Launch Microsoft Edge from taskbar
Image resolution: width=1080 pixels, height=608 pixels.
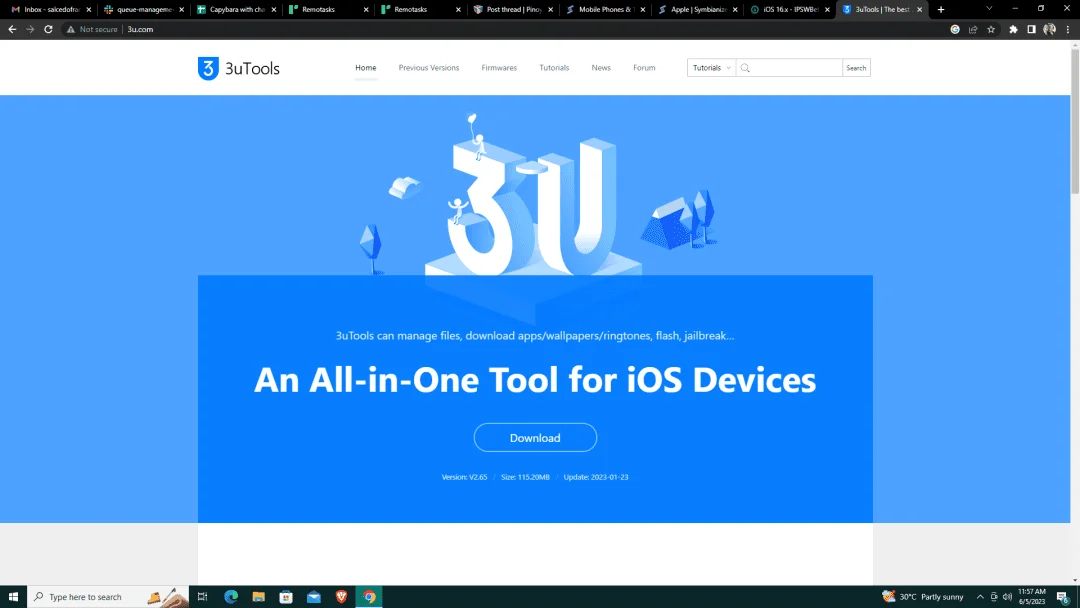click(231, 596)
